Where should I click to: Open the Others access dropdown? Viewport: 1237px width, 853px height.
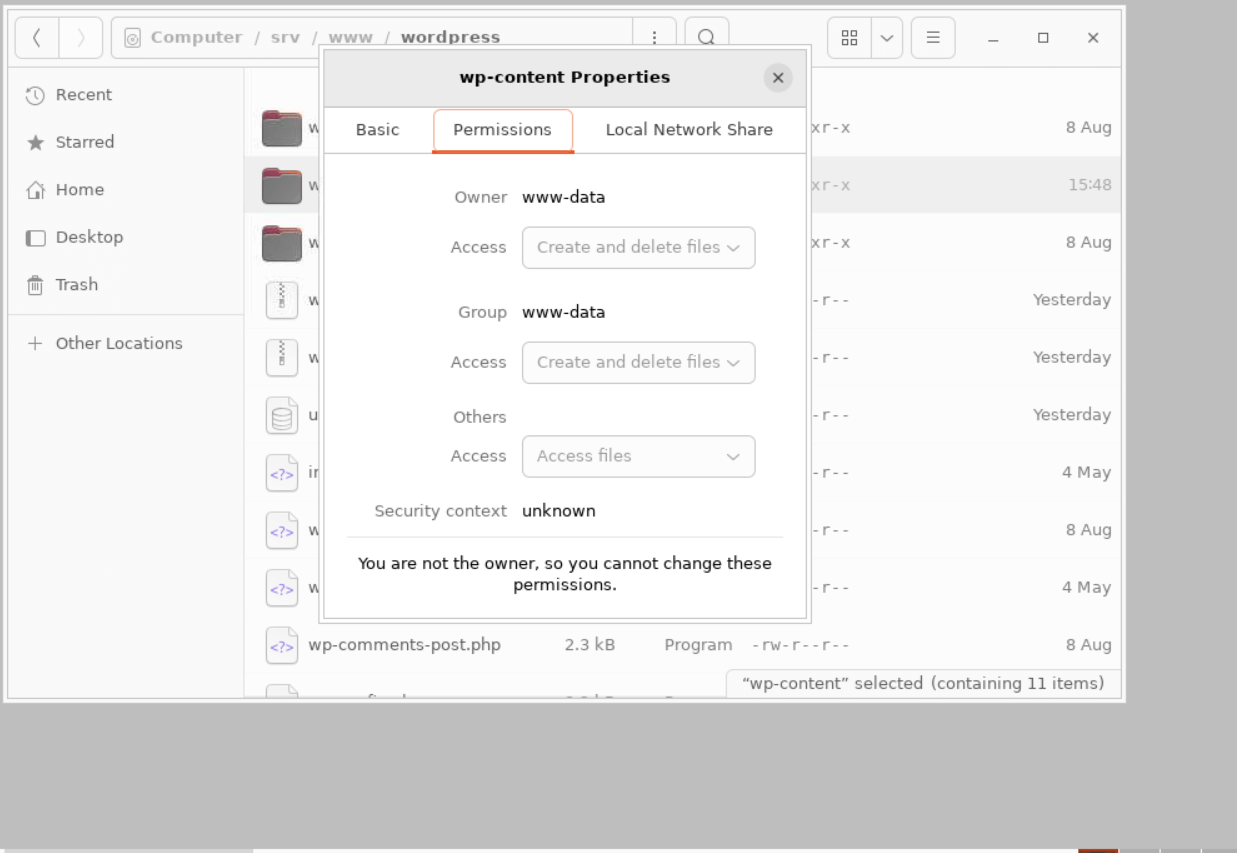638,456
